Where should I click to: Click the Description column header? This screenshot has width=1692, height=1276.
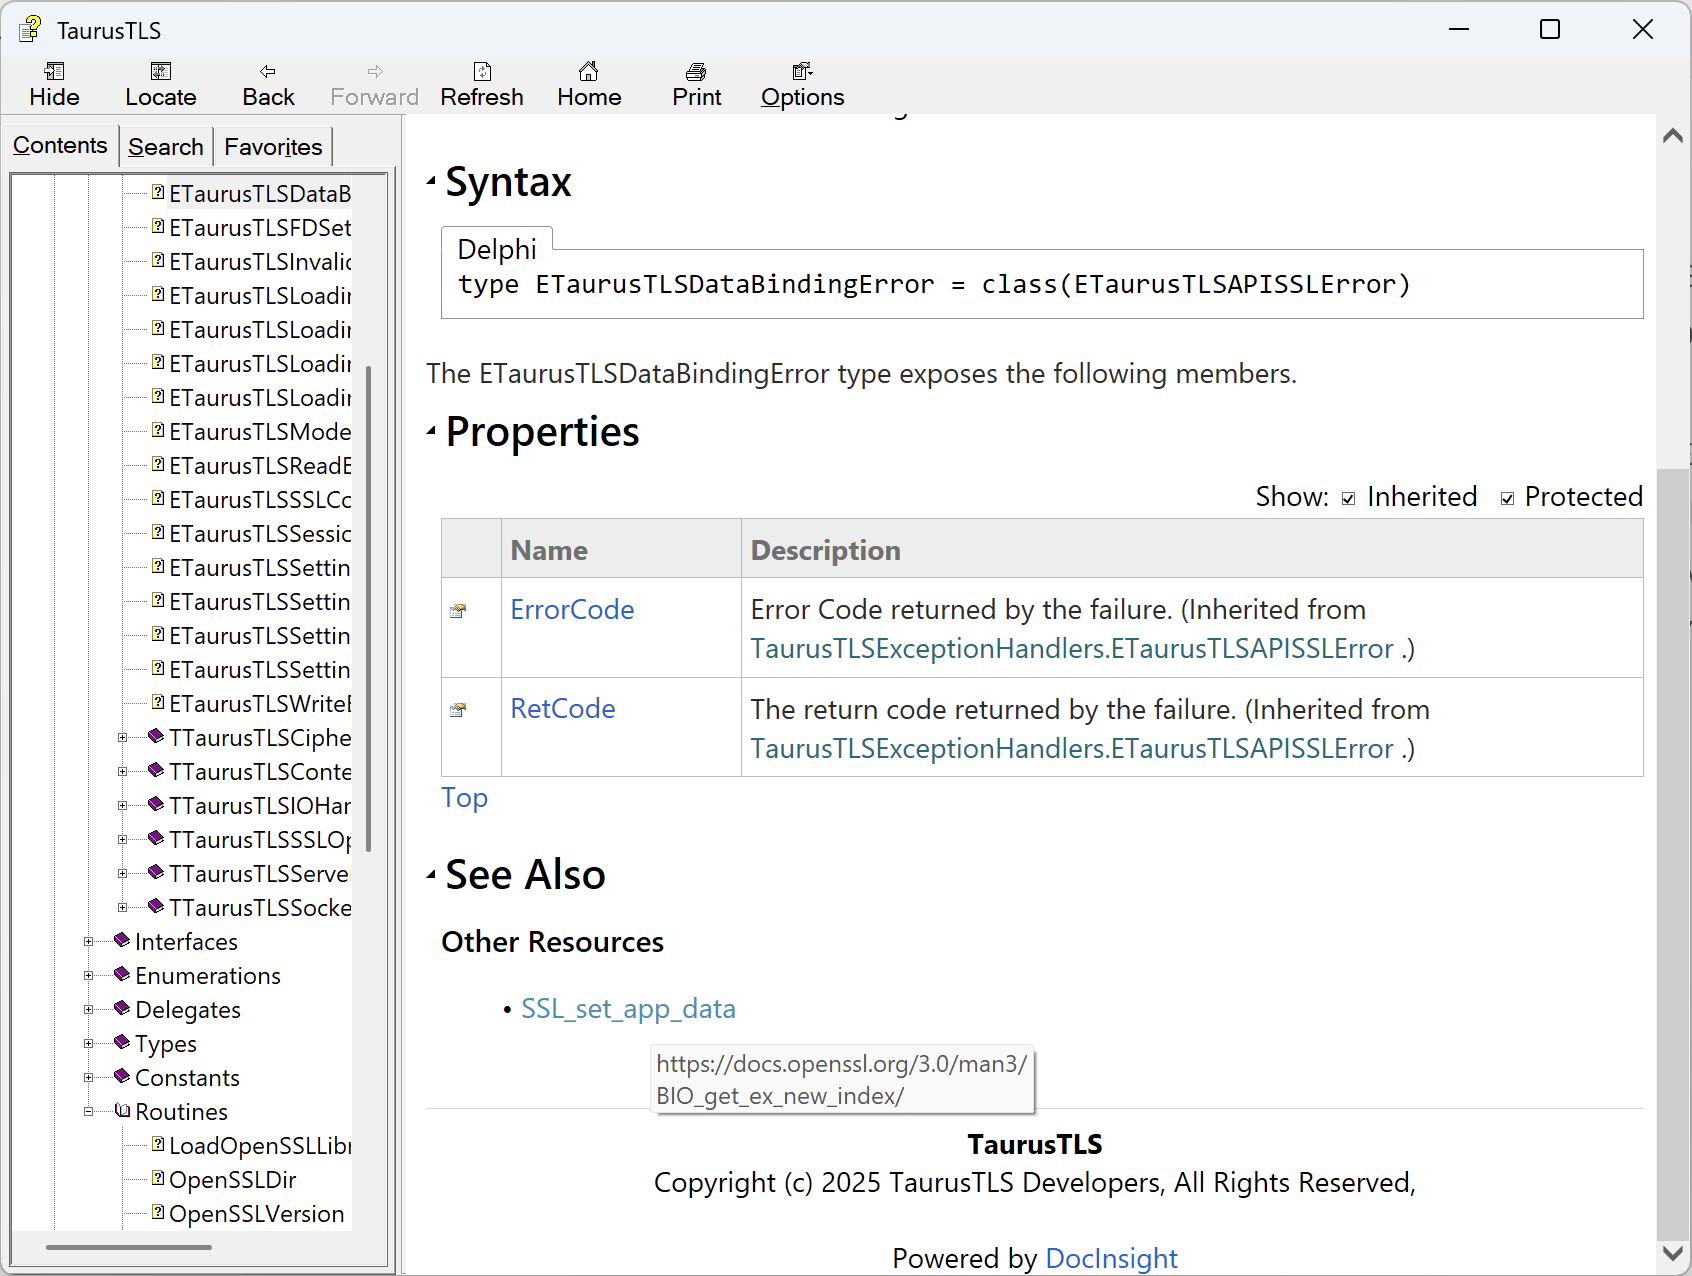(x=1192, y=549)
